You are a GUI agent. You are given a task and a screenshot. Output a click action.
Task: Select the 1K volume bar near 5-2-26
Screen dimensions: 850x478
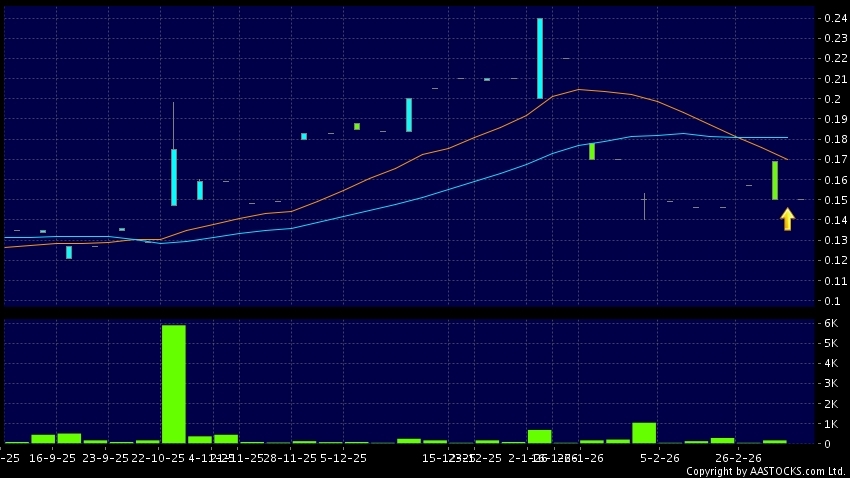(x=644, y=432)
